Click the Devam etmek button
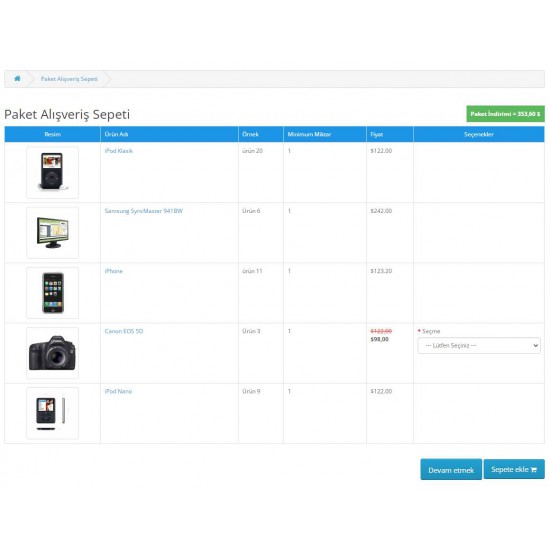Image resolution: width=550 pixels, height=550 pixels. 451,470
